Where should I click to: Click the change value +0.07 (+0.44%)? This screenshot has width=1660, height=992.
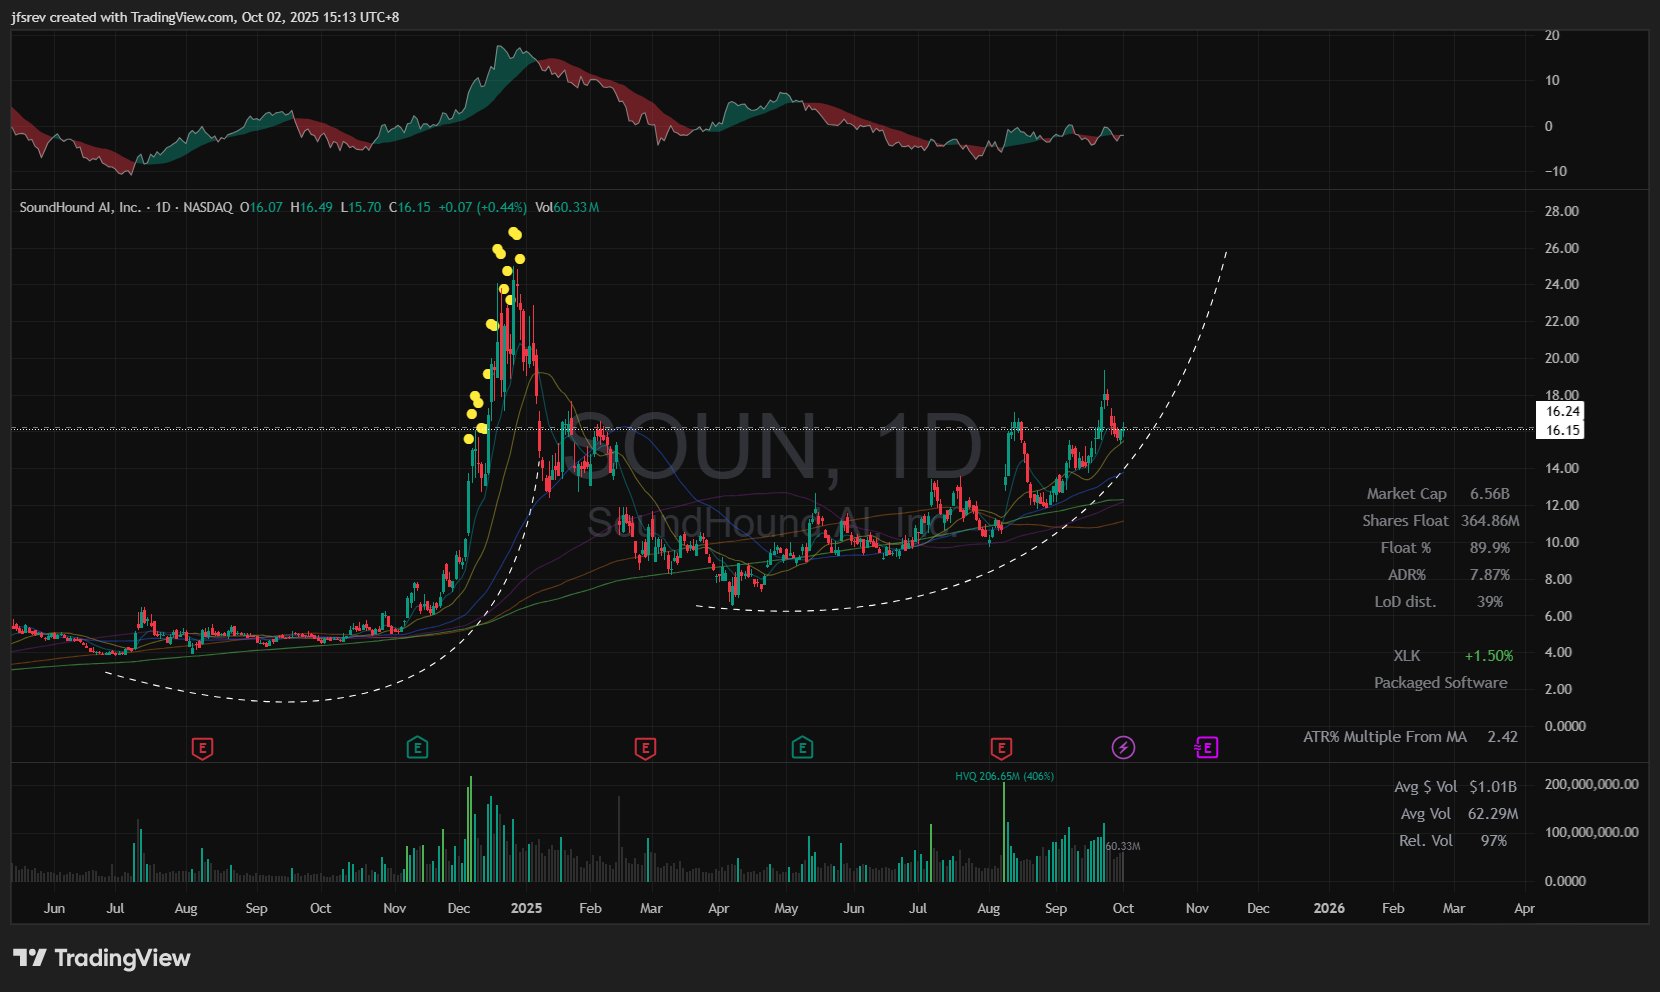pos(482,207)
